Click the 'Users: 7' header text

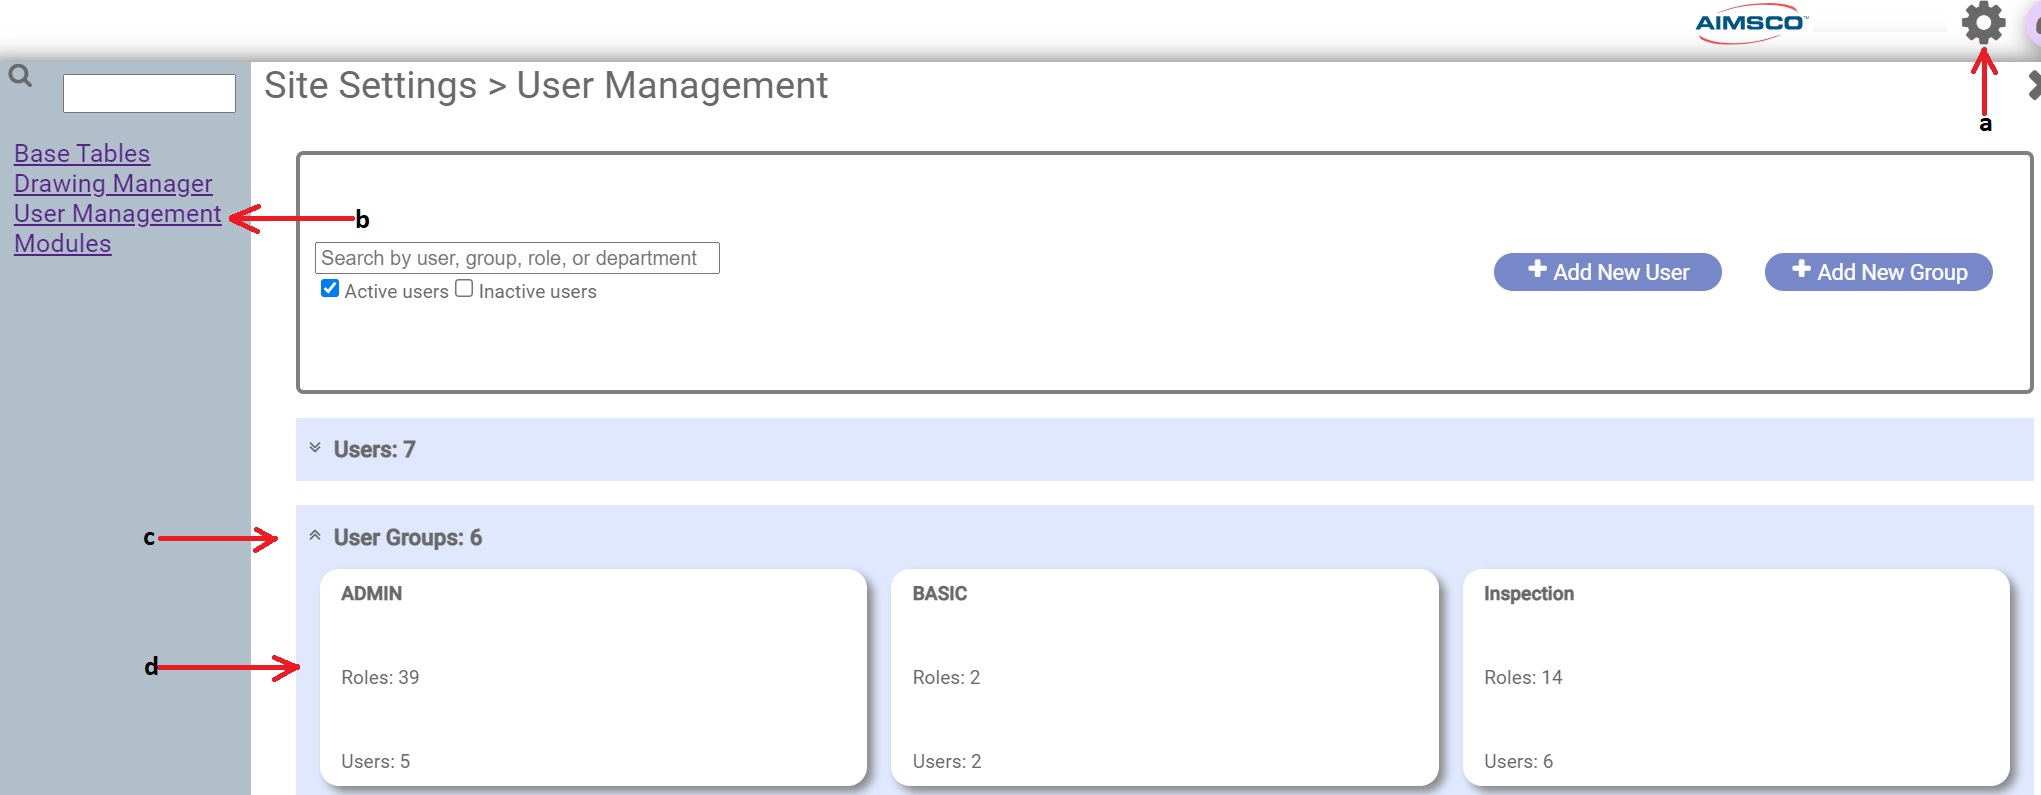(x=375, y=450)
